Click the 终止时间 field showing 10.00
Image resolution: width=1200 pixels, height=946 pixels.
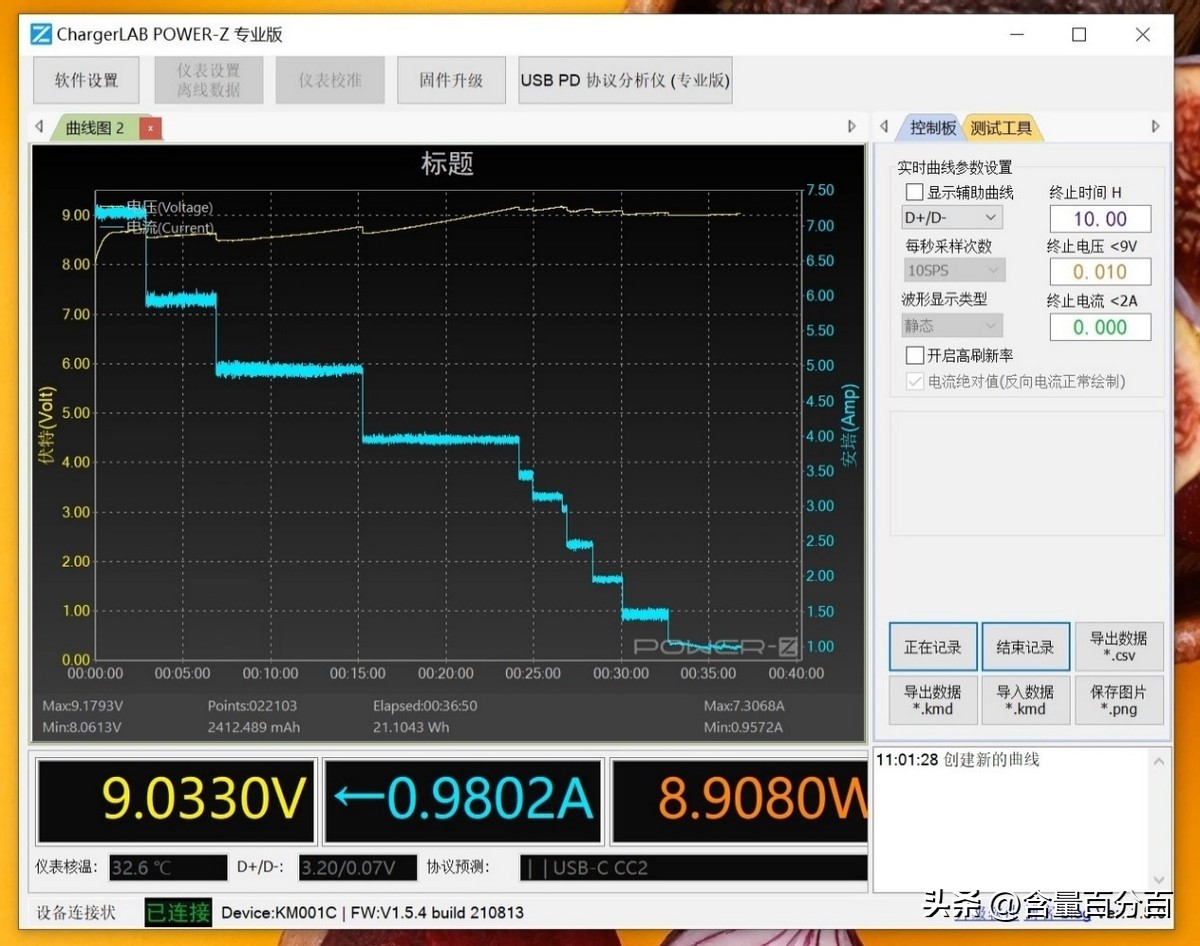point(1100,218)
